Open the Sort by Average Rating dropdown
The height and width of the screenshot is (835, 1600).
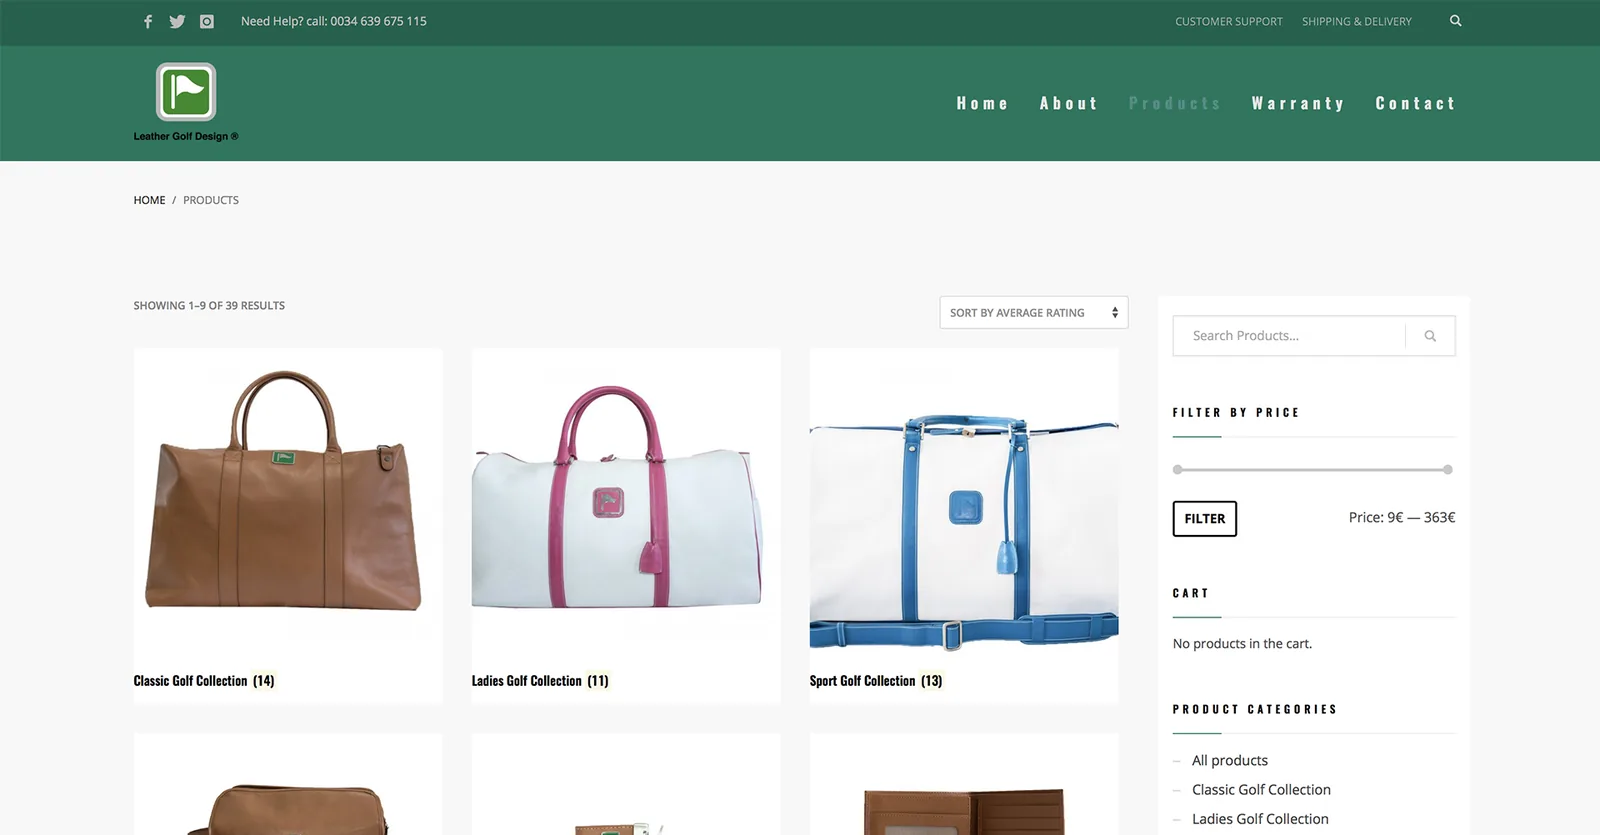tap(1034, 312)
